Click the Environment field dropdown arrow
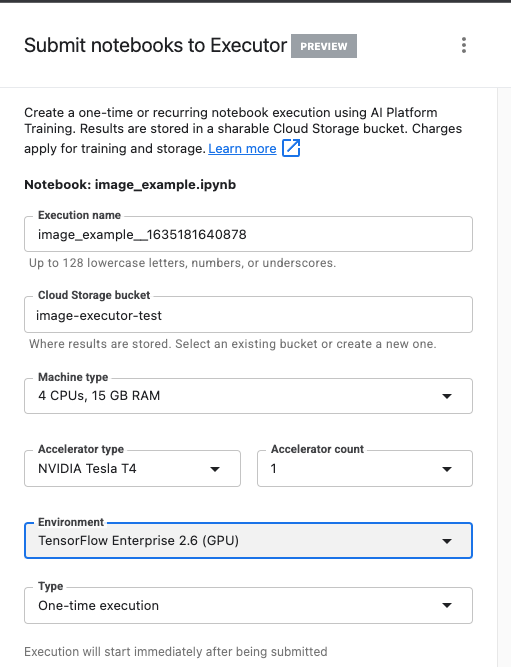Viewport: 511px width, 667px height. pos(446,541)
